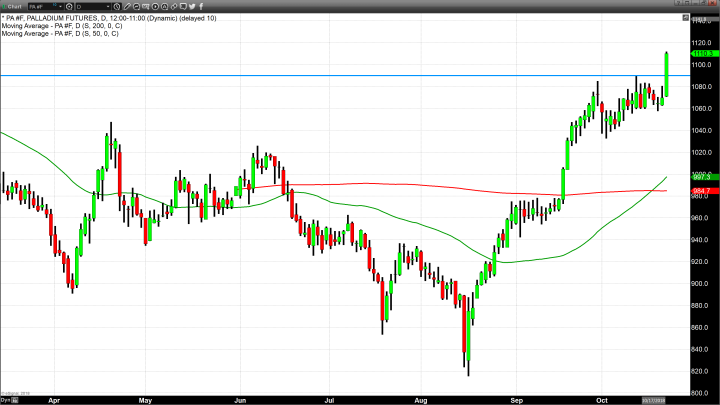Click the 1060.0 price axis label
The height and width of the screenshot is (405, 720).
point(702,109)
